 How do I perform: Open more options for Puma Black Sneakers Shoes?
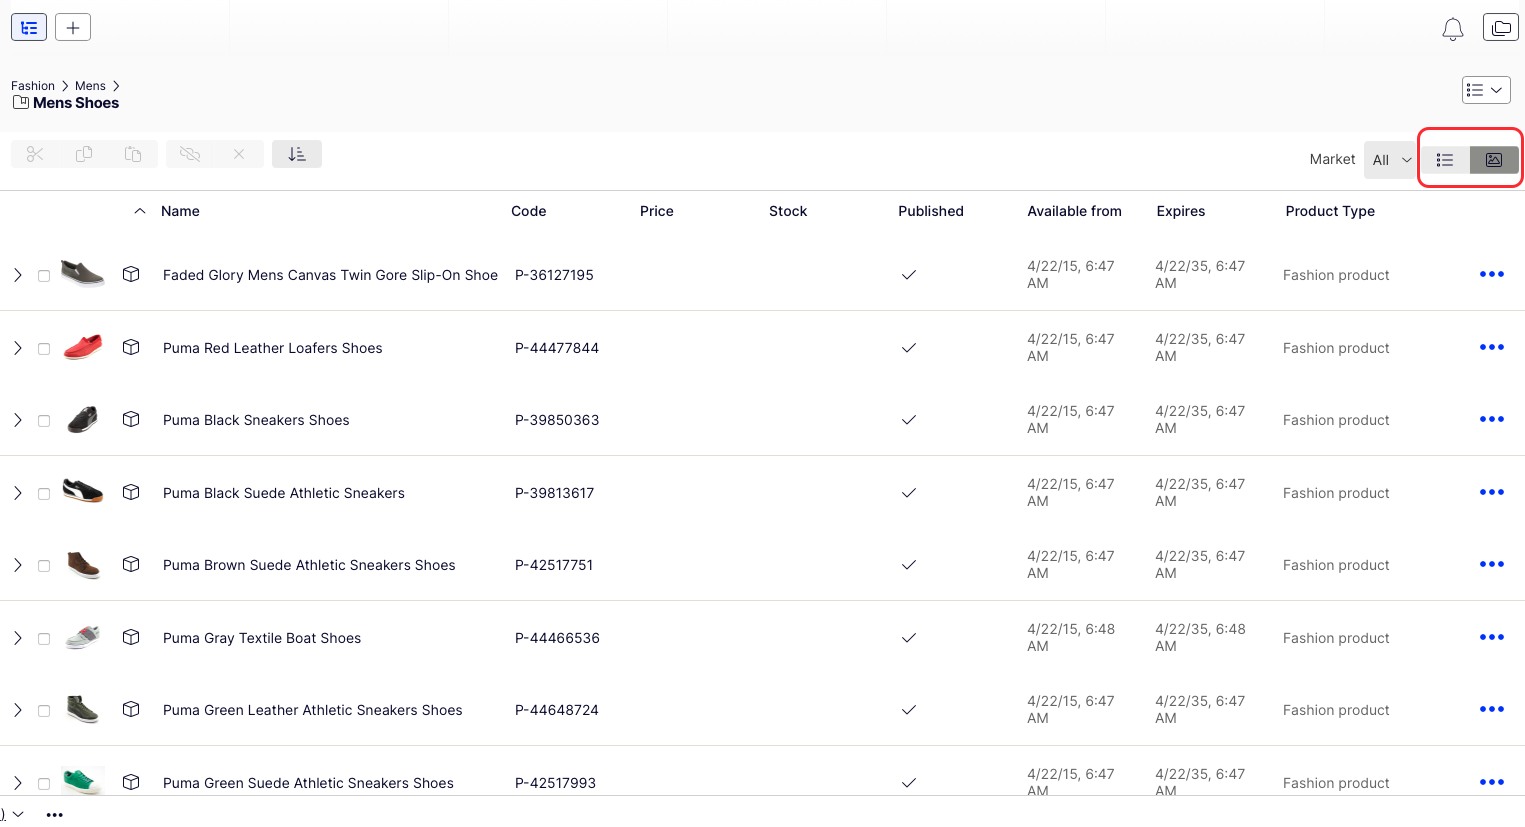point(1492,419)
